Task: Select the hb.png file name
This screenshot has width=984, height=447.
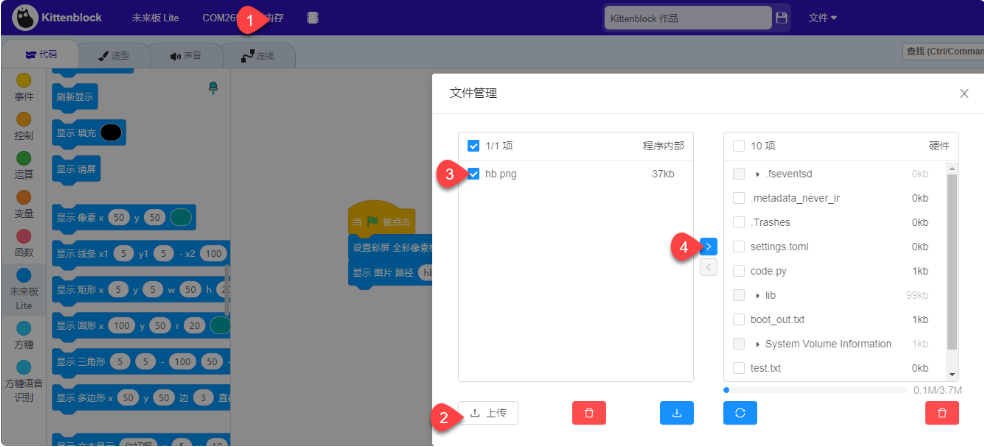Action: point(501,174)
